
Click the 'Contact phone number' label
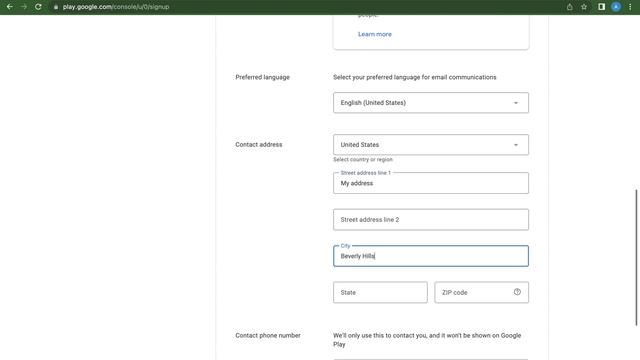click(x=268, y=335)
